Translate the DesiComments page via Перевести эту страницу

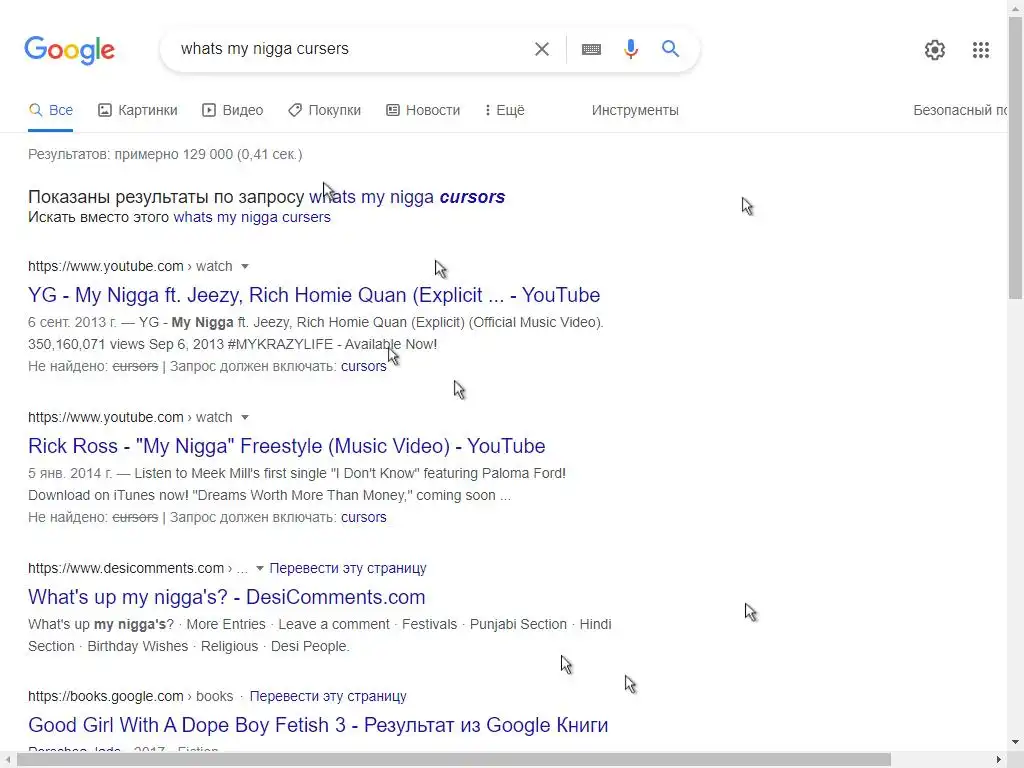coord(348,568)
